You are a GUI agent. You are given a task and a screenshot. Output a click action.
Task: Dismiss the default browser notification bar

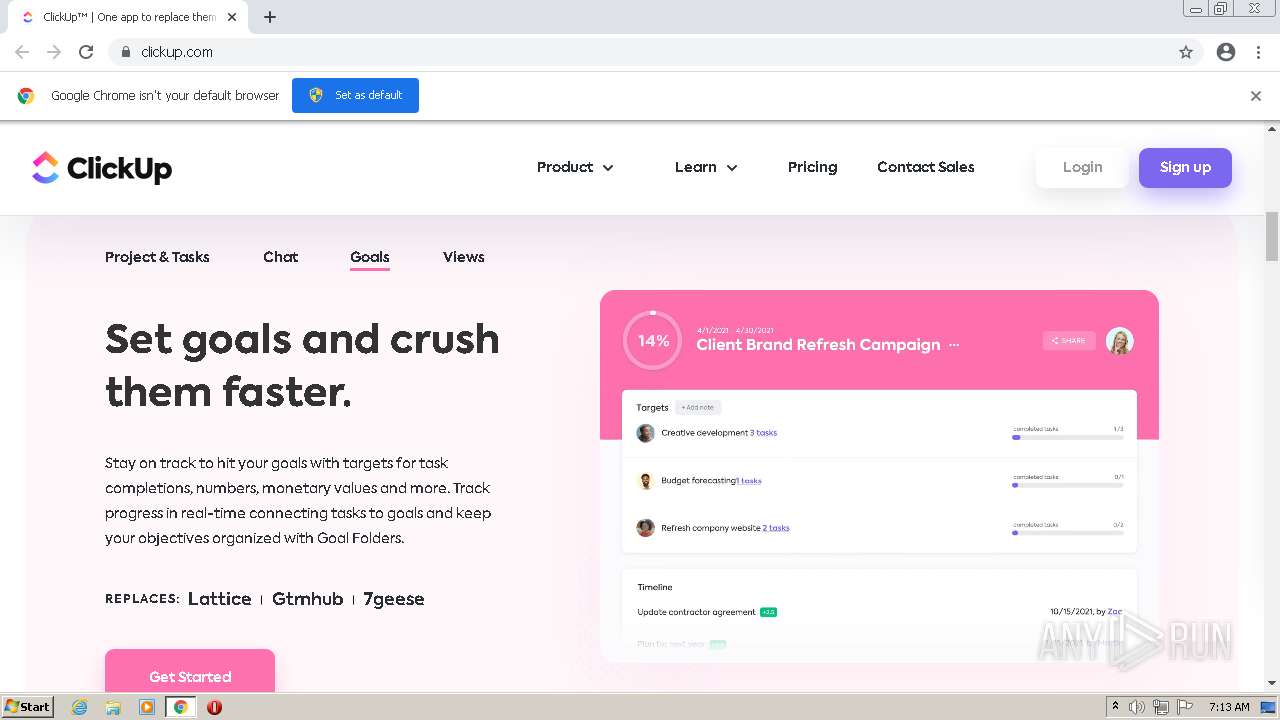click(x=1256, y=96)
